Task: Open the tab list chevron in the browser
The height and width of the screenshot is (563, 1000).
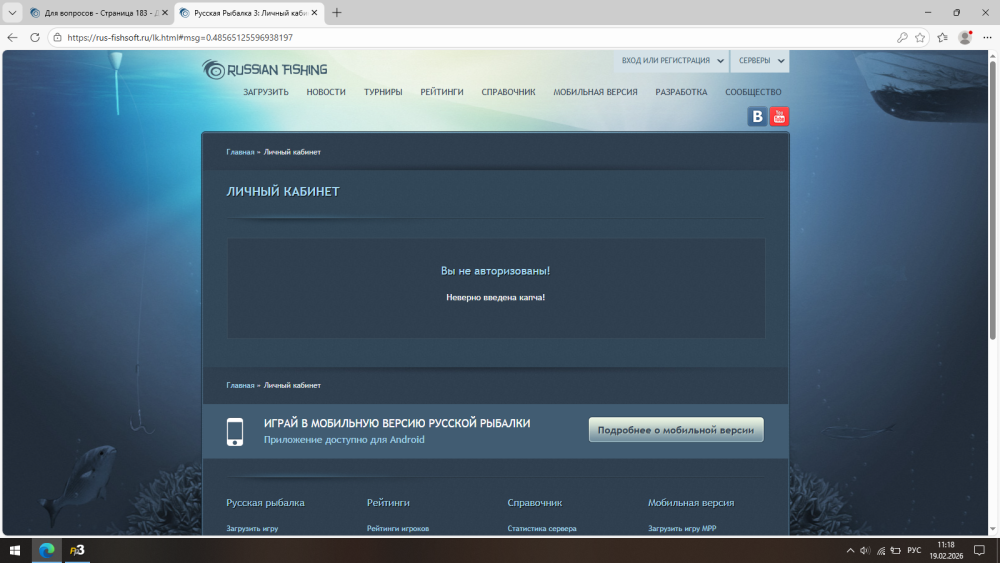Action: 12,13
